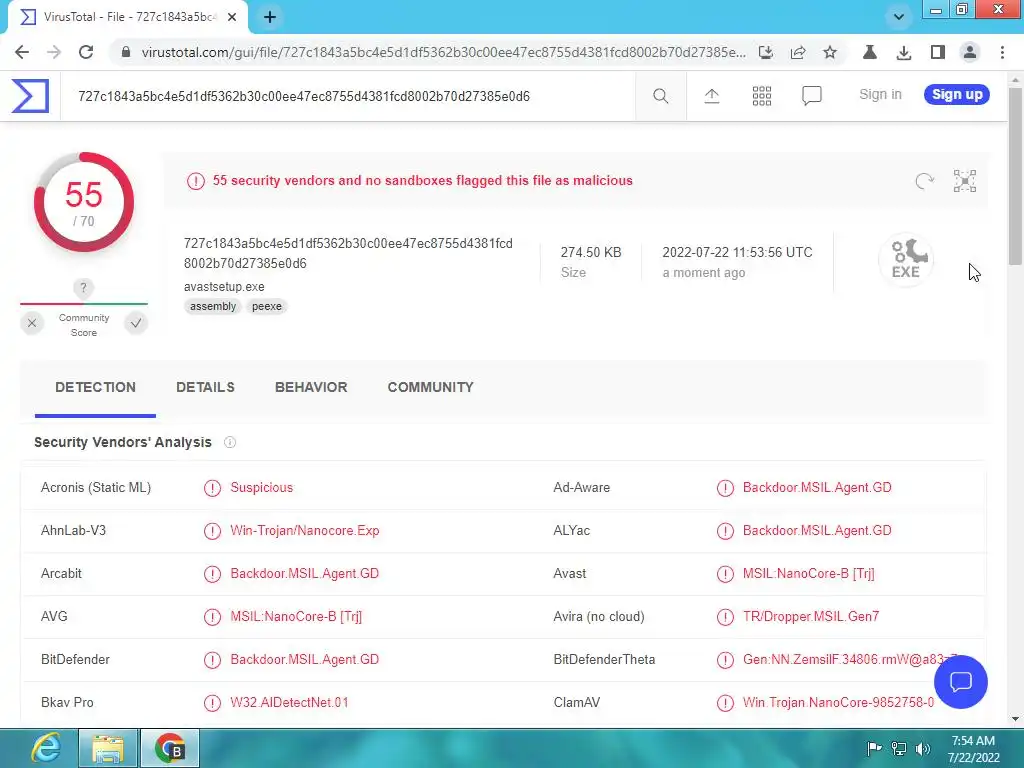Click the Sign in link
This screenshot has height=768, width=1024.
(880, 95)
